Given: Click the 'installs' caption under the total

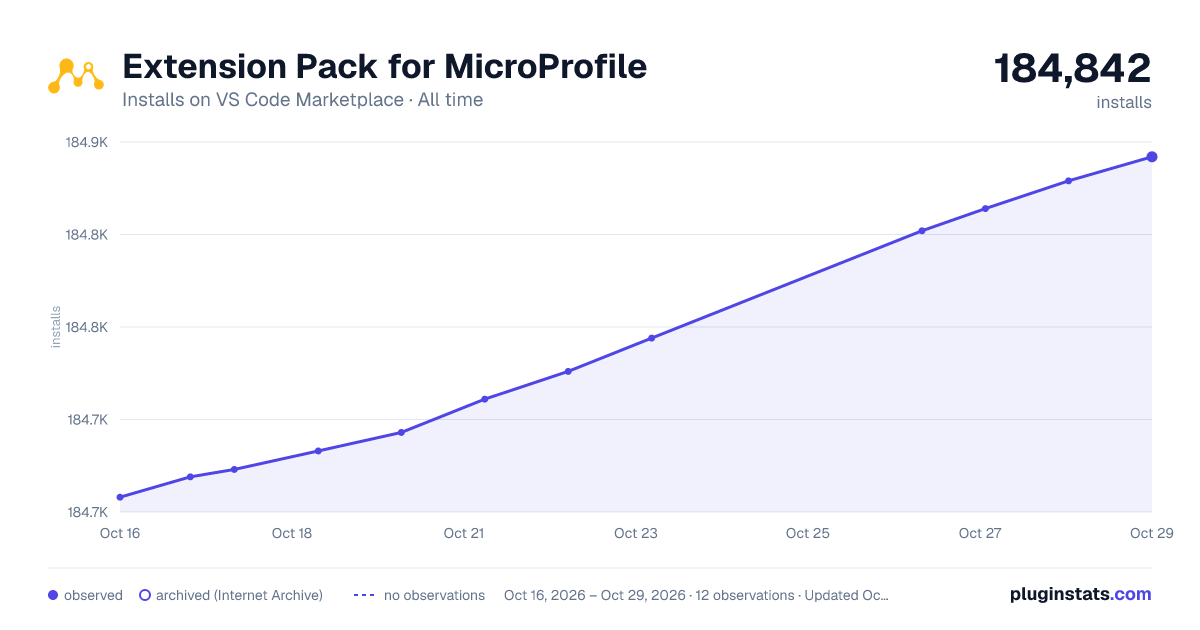Looking at the screenshot, I should [1124, 102].
